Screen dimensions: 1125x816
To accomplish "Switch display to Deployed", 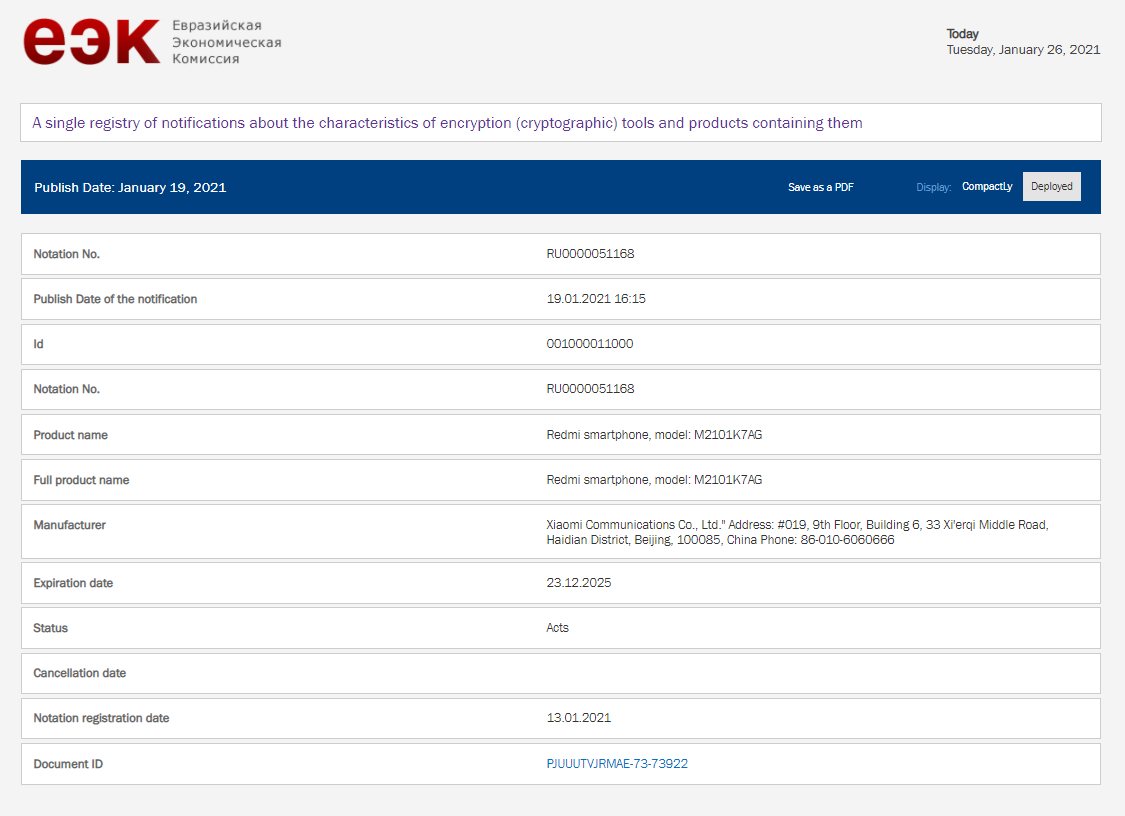I will 1051,187.
